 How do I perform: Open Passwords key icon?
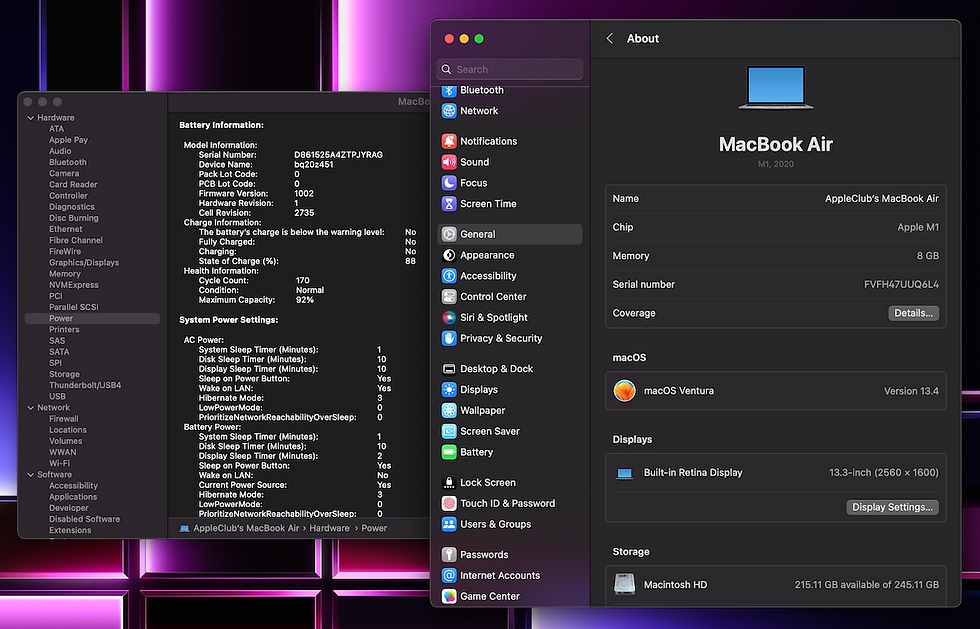[449, 555]
